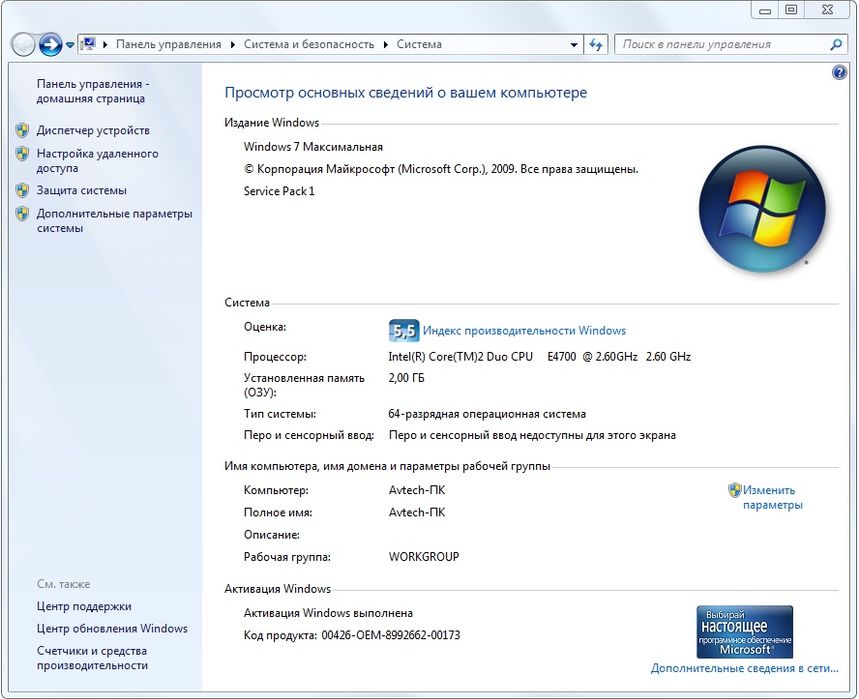Open Защита системы settings
Screen dimensions: 859x699
click(x=82, y=191)
